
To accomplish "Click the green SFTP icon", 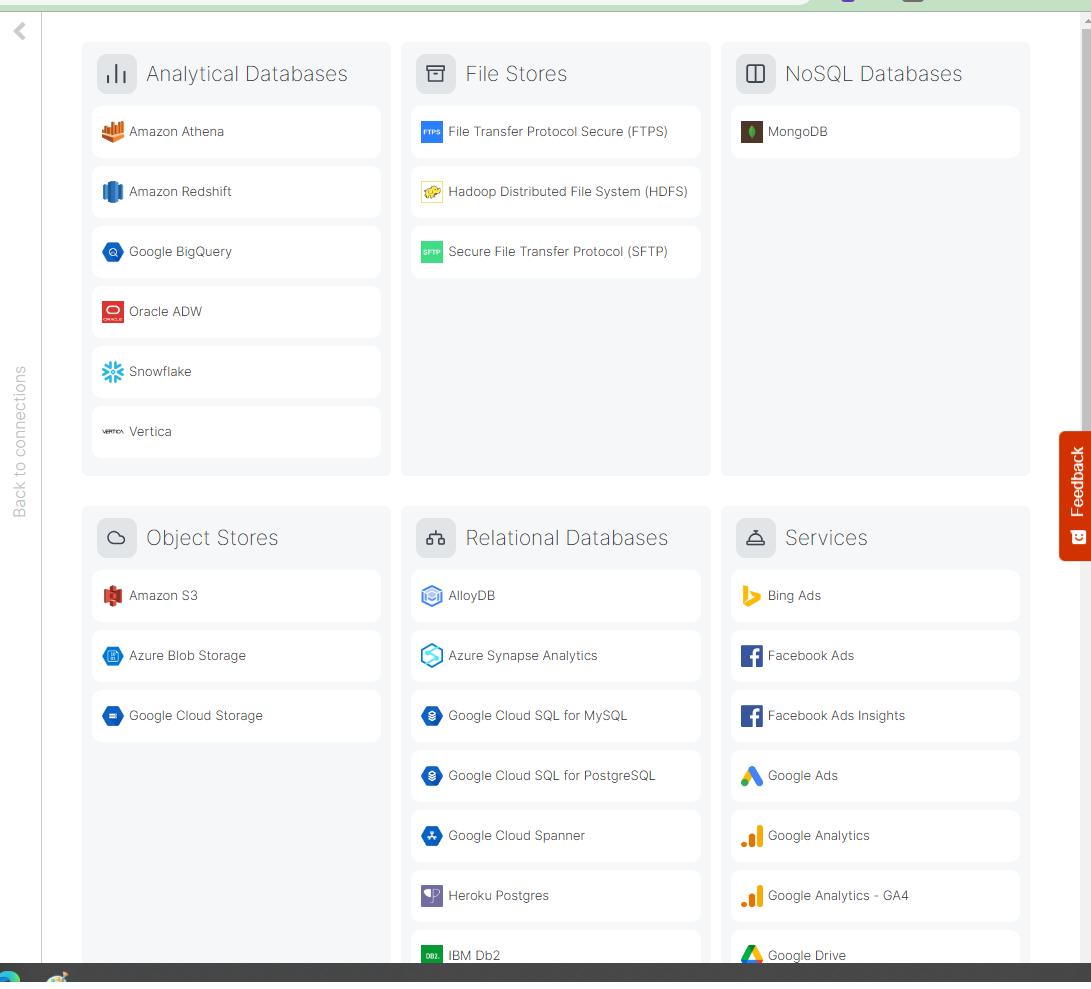I will coord(432,252).
